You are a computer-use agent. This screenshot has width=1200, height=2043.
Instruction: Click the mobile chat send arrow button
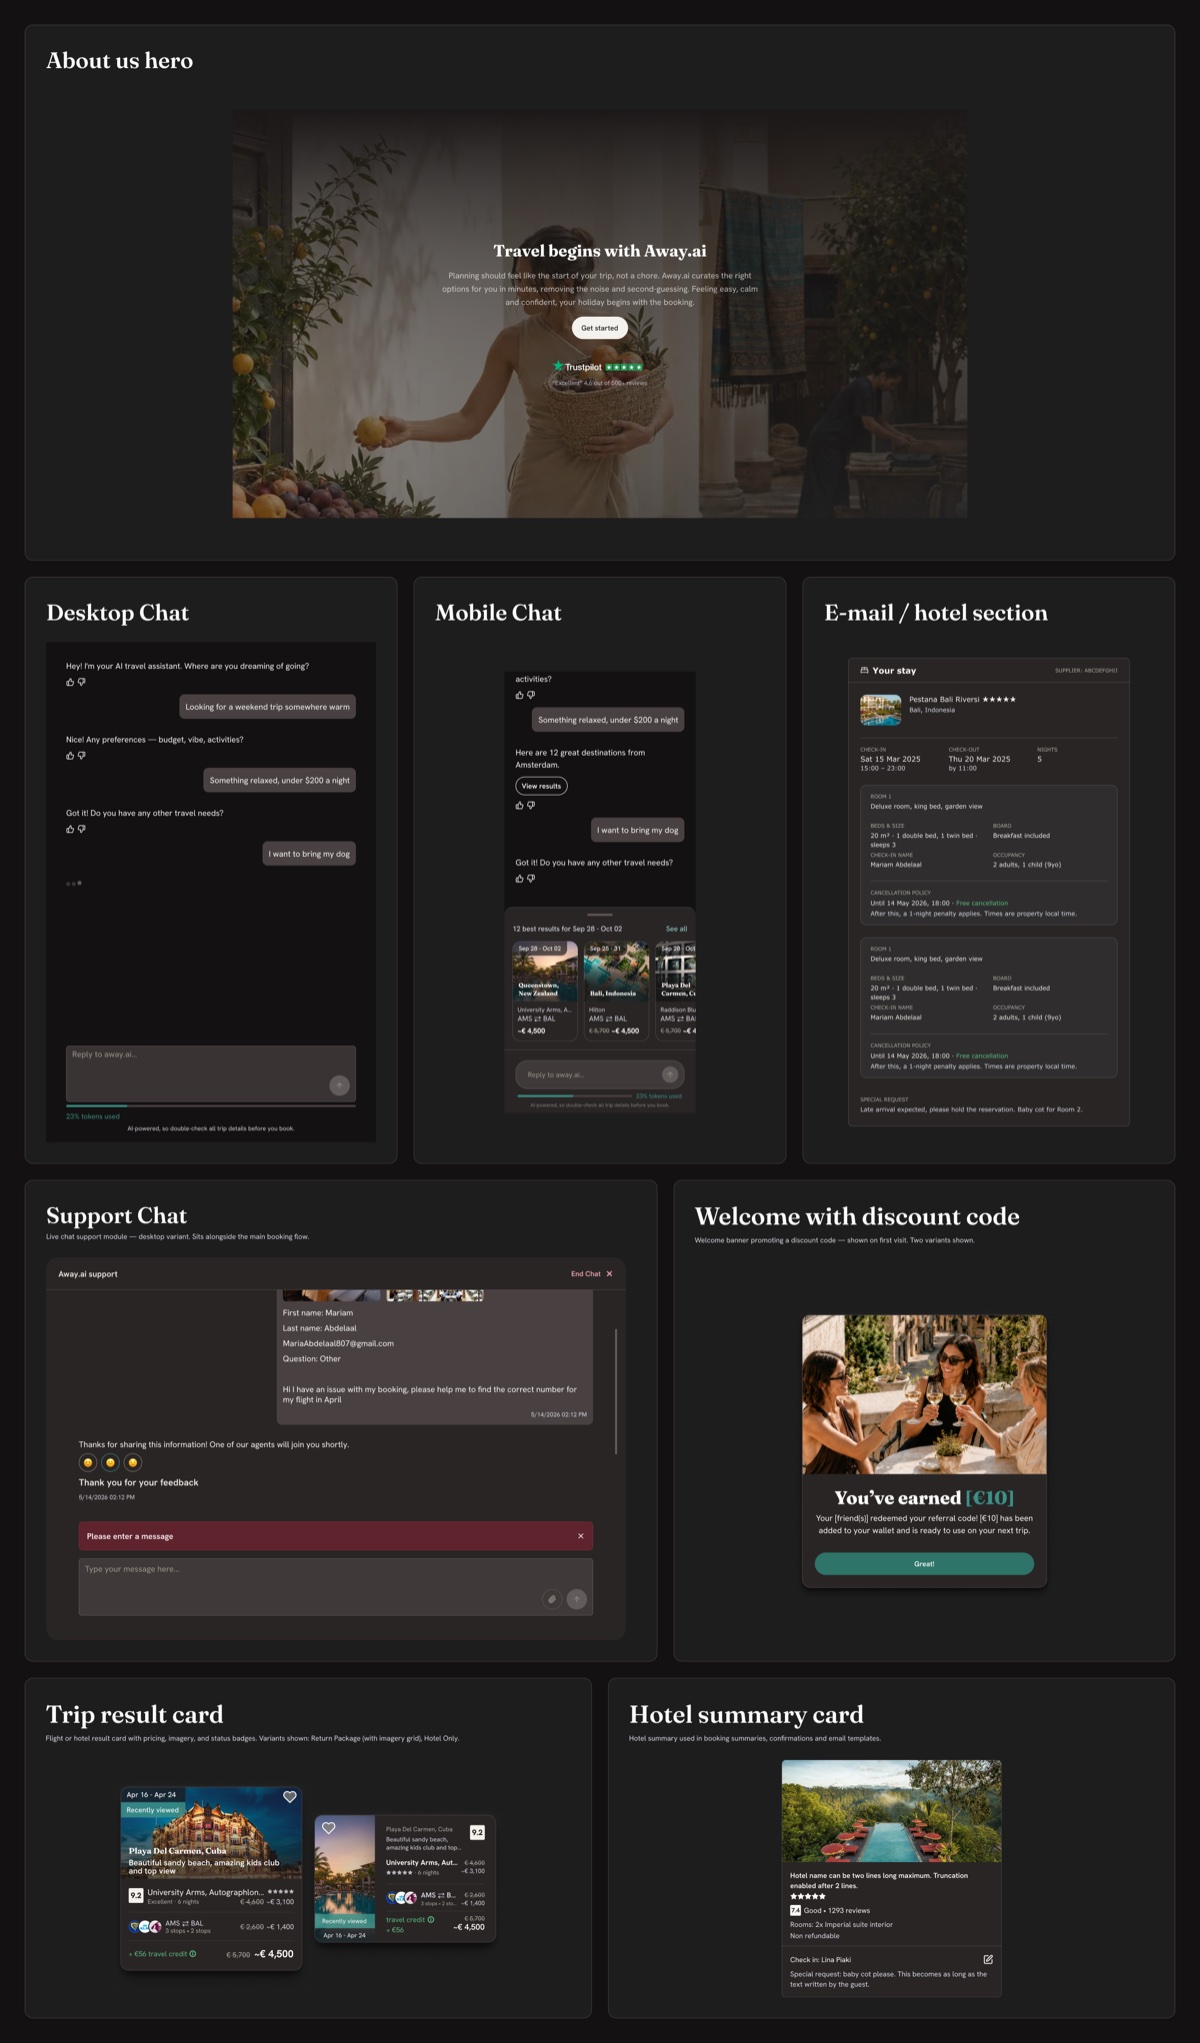click(x=670, y=1075)
